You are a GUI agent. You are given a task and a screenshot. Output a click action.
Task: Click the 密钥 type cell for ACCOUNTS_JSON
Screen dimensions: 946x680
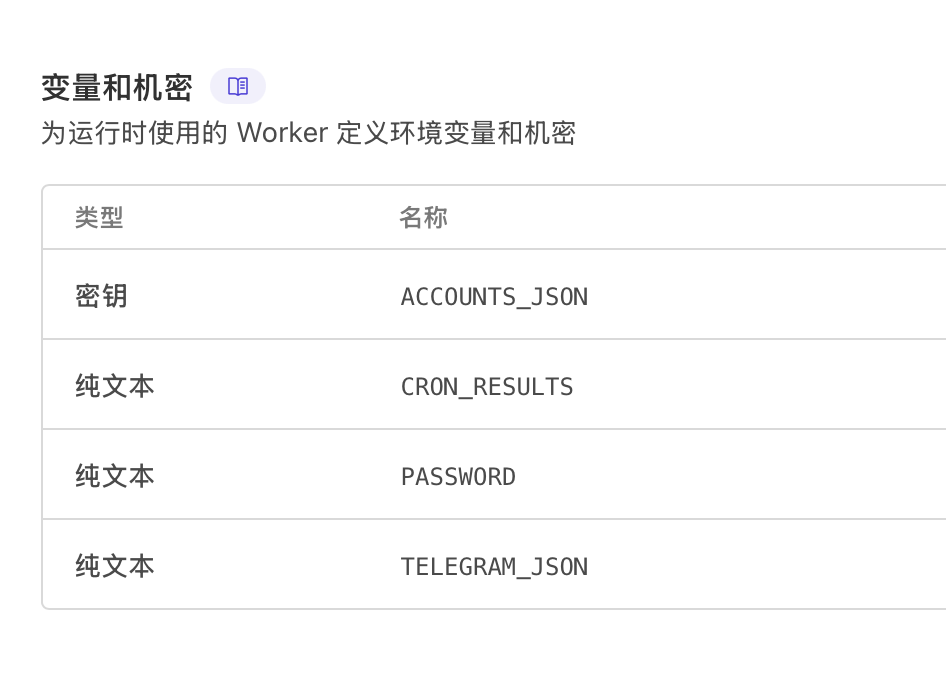pyautogui.click(x=101, y=296)
